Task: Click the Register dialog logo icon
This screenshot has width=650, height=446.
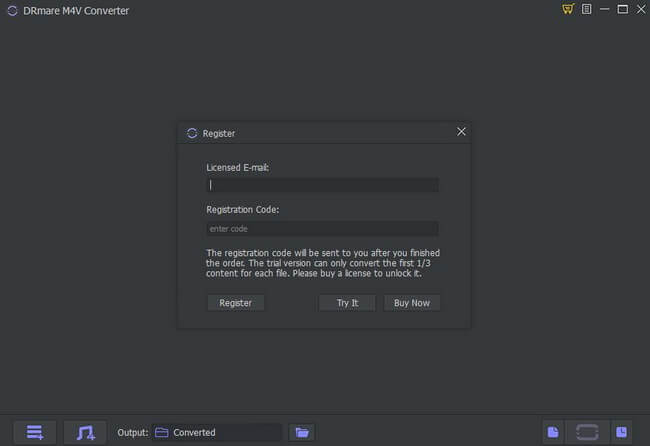Action: 192,133
